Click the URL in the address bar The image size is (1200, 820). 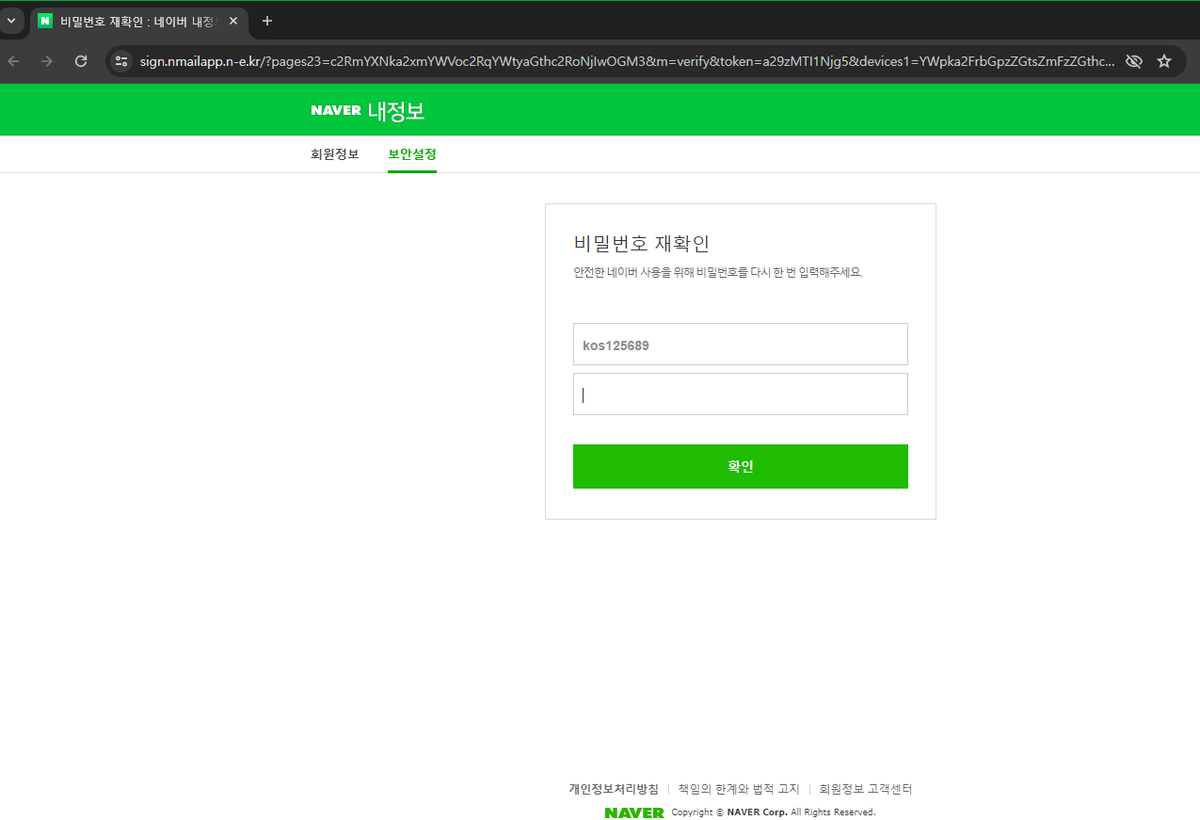point(627,61)
